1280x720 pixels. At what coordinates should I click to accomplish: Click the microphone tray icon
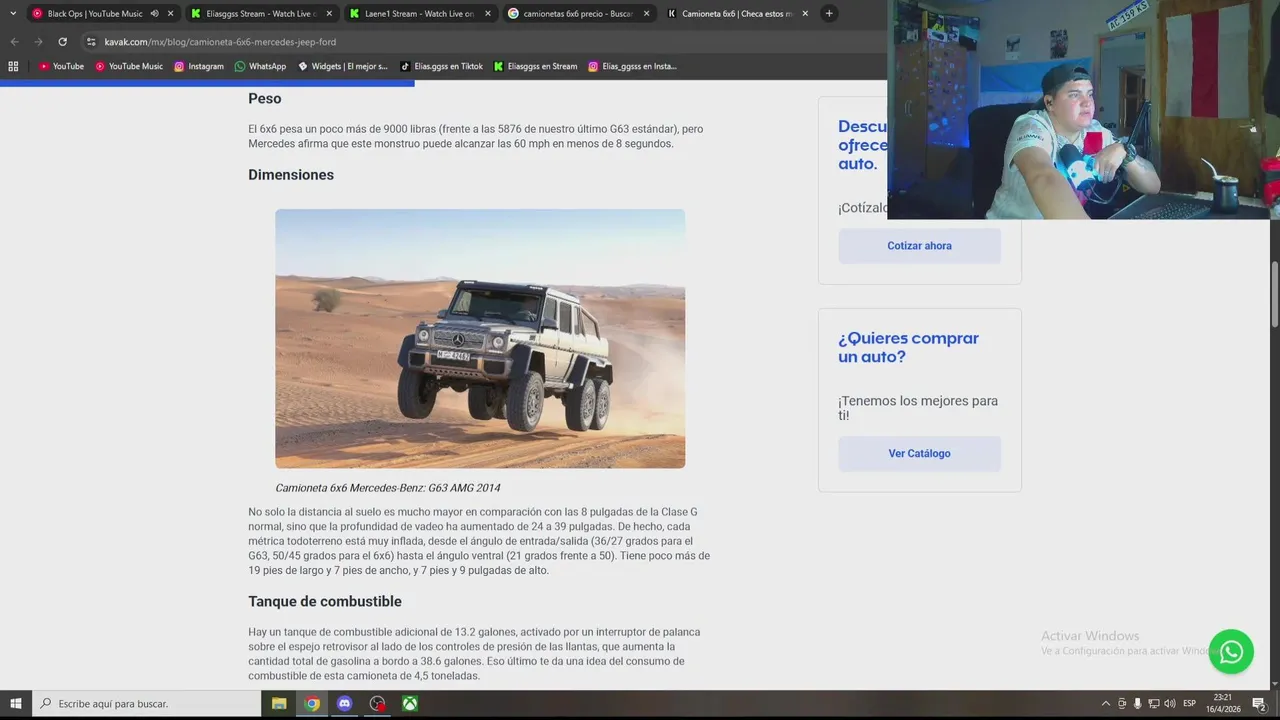coord(1137,704)
